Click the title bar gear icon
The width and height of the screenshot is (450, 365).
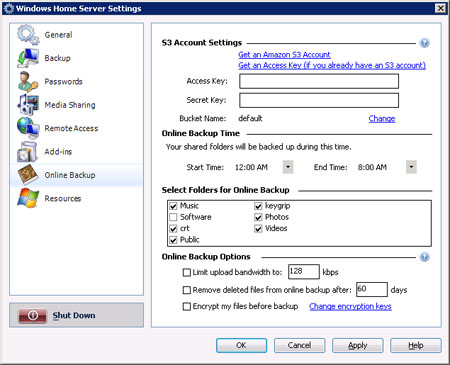8,8
